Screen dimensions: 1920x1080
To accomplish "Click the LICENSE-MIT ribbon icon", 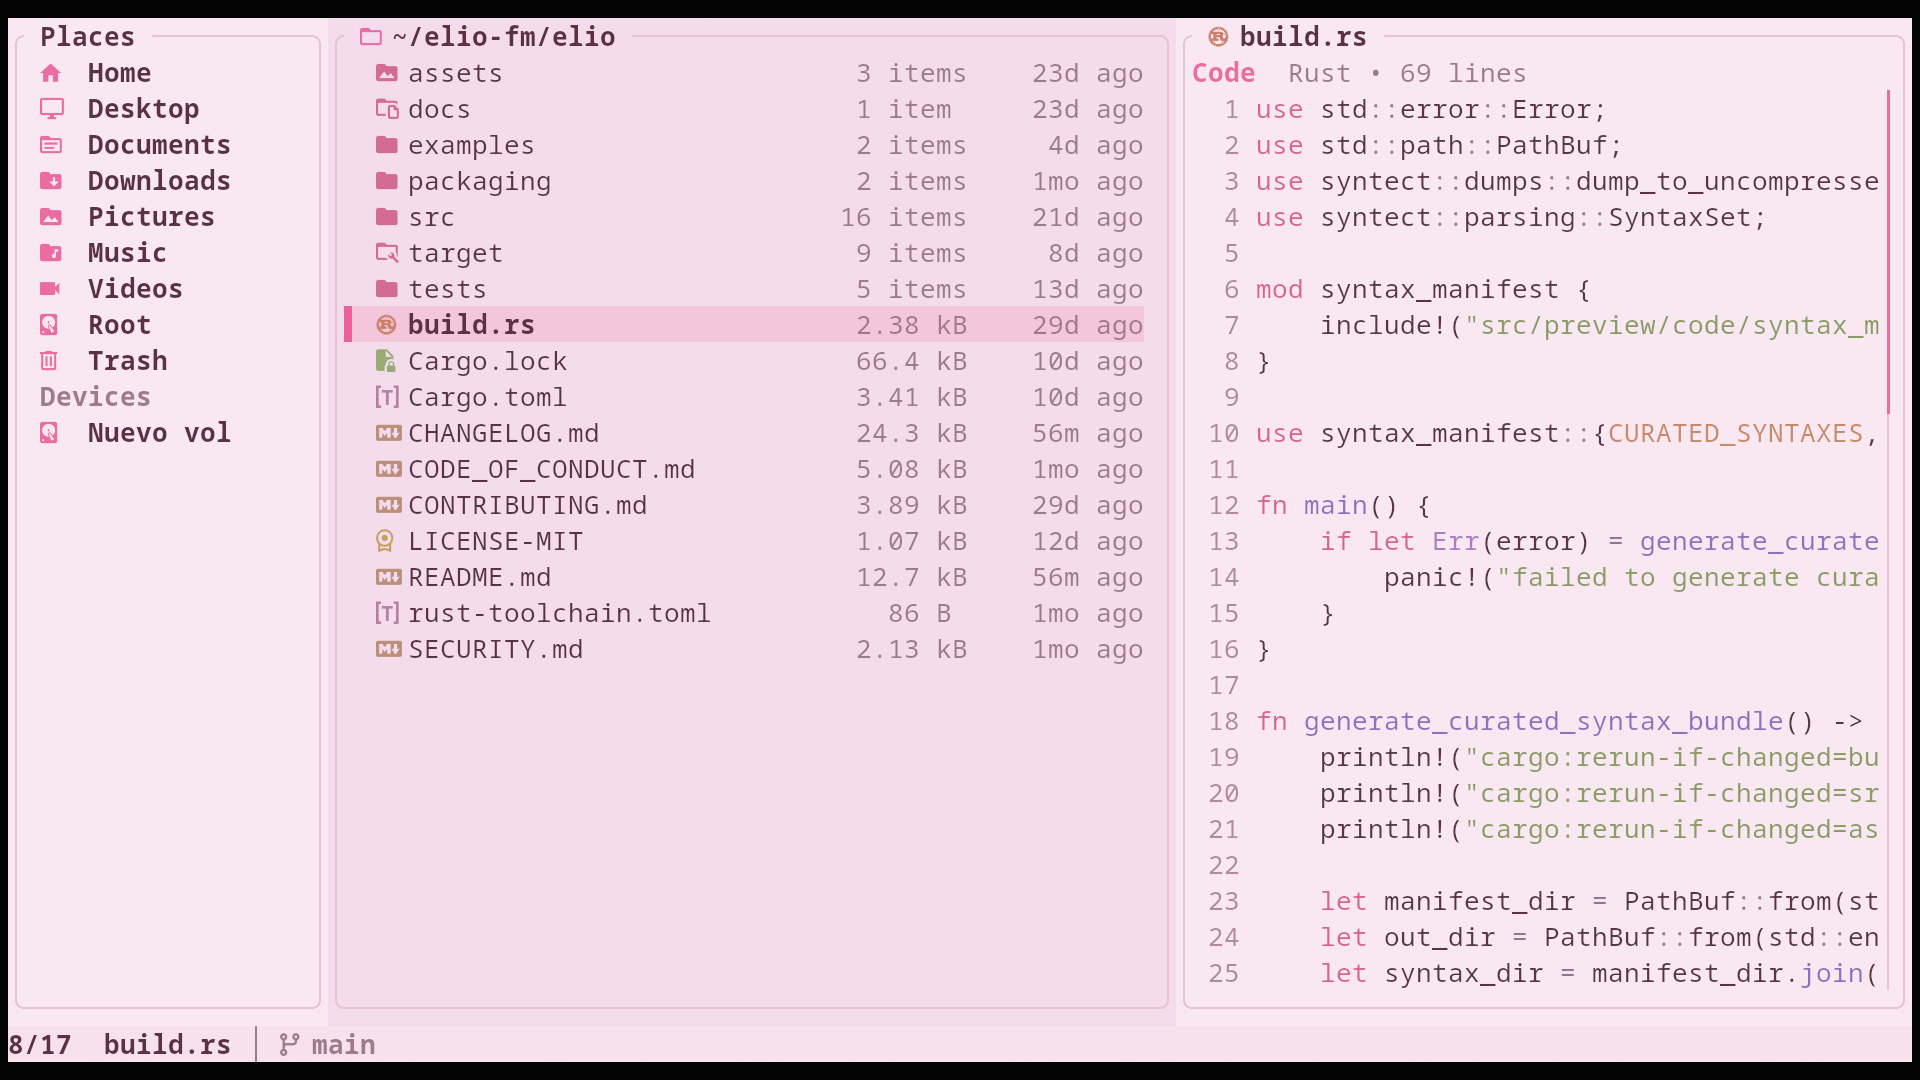I will pyautogui.click(x=385, y=541).
